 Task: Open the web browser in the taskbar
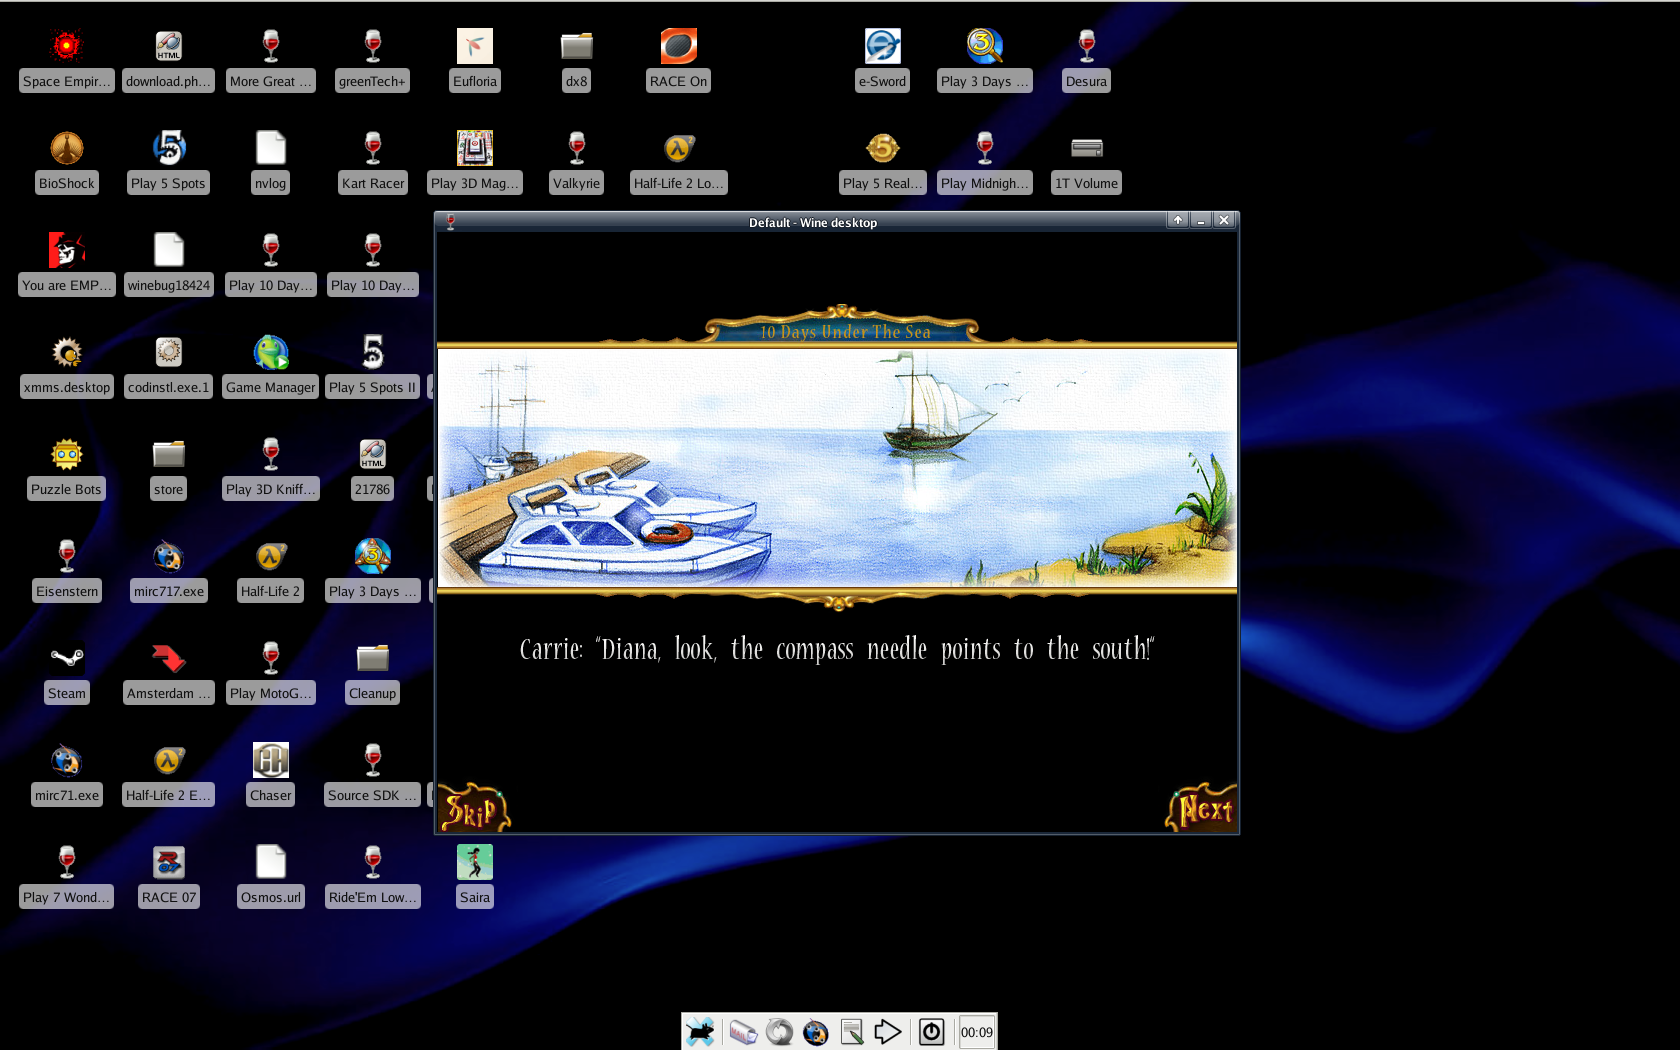pos(816,1031)
